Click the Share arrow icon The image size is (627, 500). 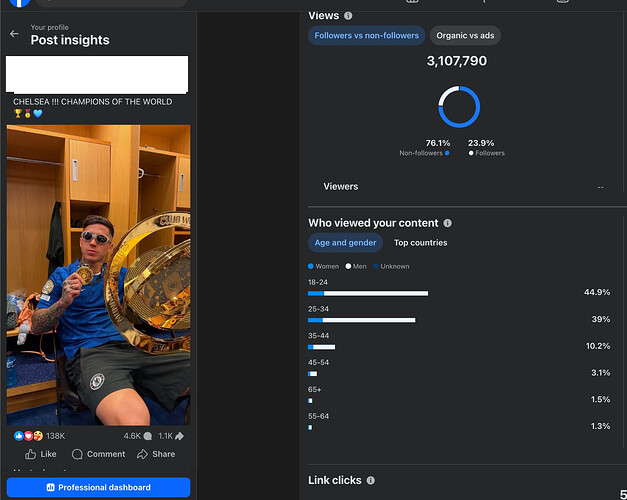click(x=143, y=454)
